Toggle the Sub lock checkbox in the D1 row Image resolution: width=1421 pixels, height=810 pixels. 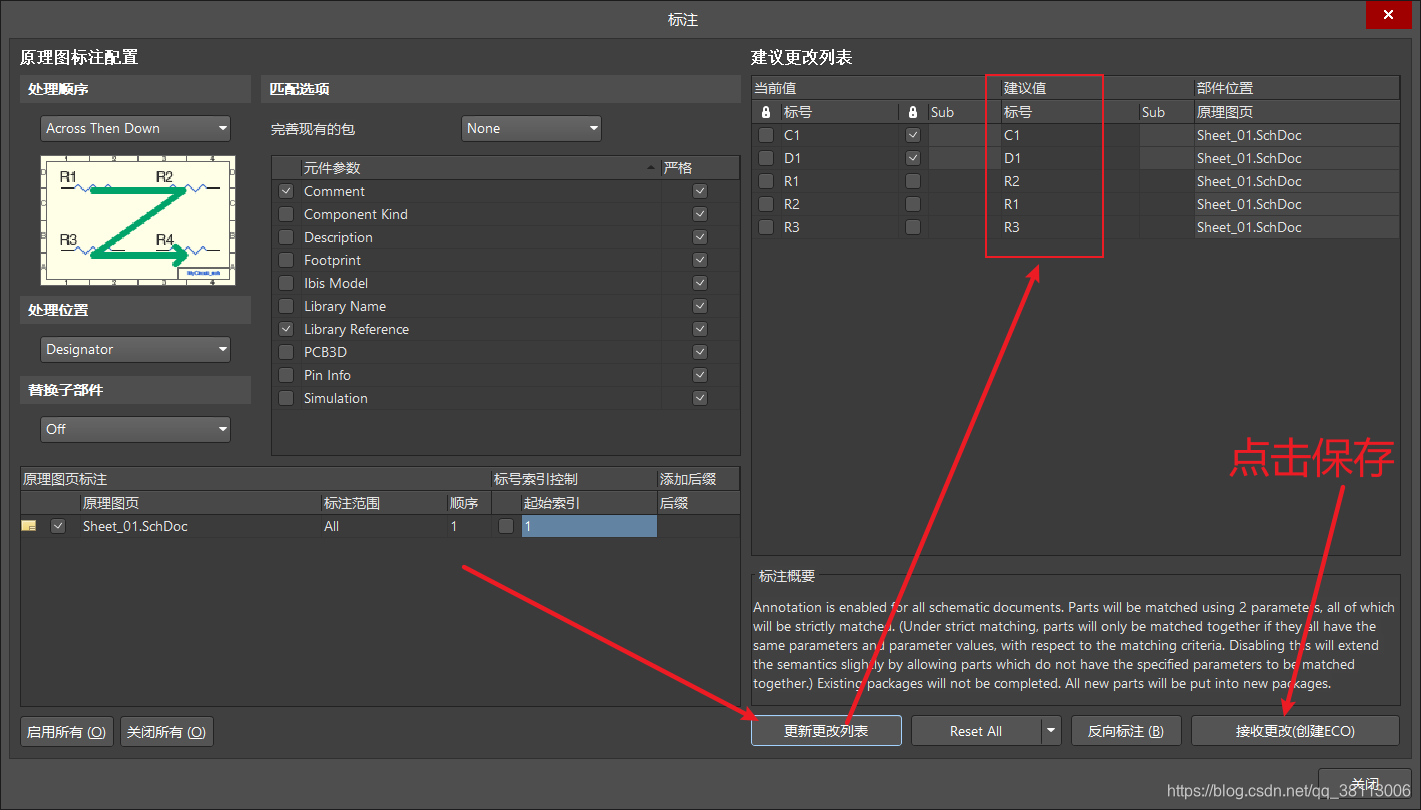913,158
